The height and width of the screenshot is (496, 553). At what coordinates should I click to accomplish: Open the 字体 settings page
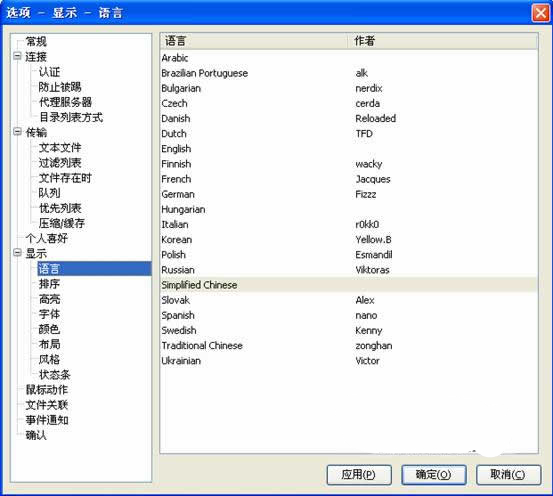coord(49,314)
